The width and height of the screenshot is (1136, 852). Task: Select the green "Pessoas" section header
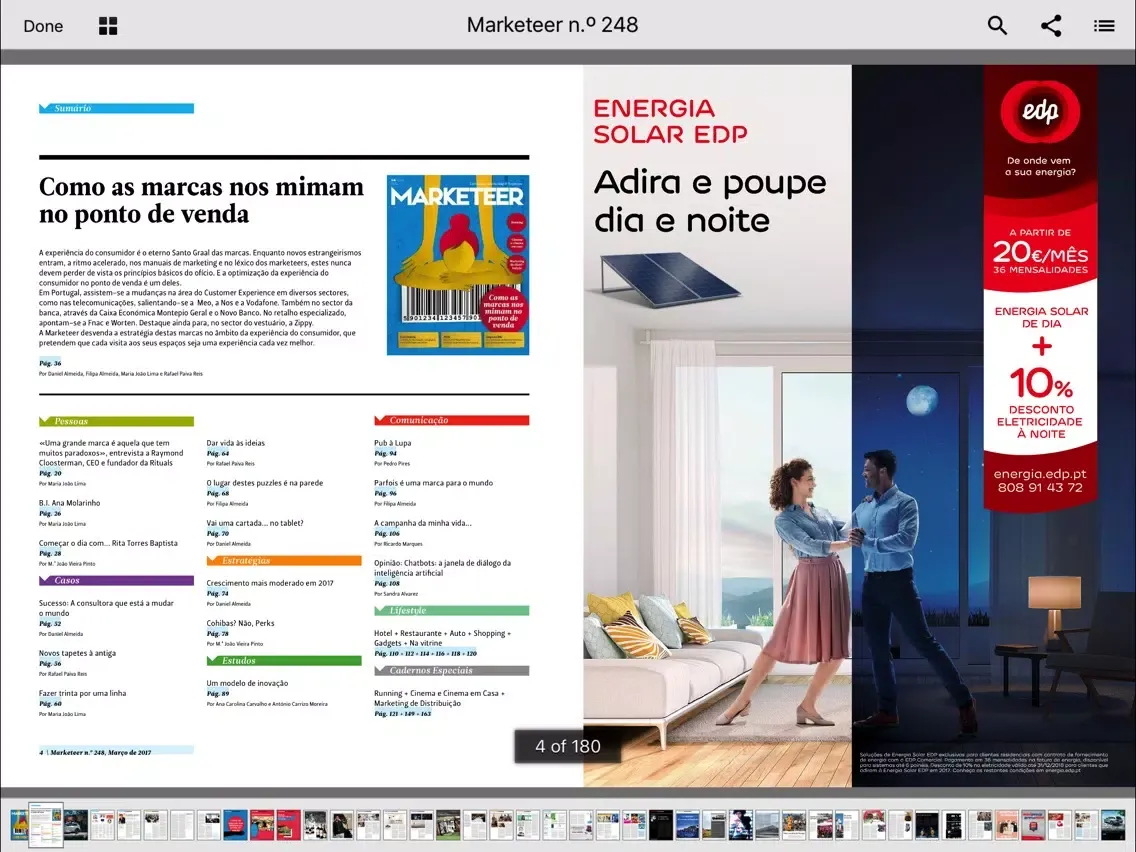coord(117,421)
